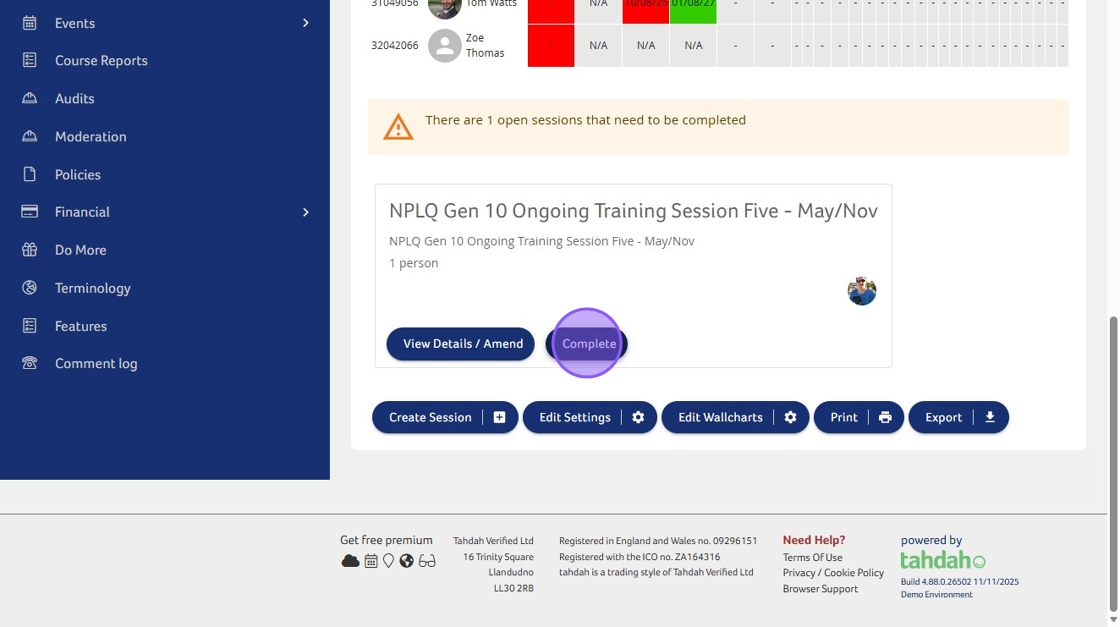Click Complete button on session card
The height and width of the screenshot is (627, 1120).
coord(586,343)
